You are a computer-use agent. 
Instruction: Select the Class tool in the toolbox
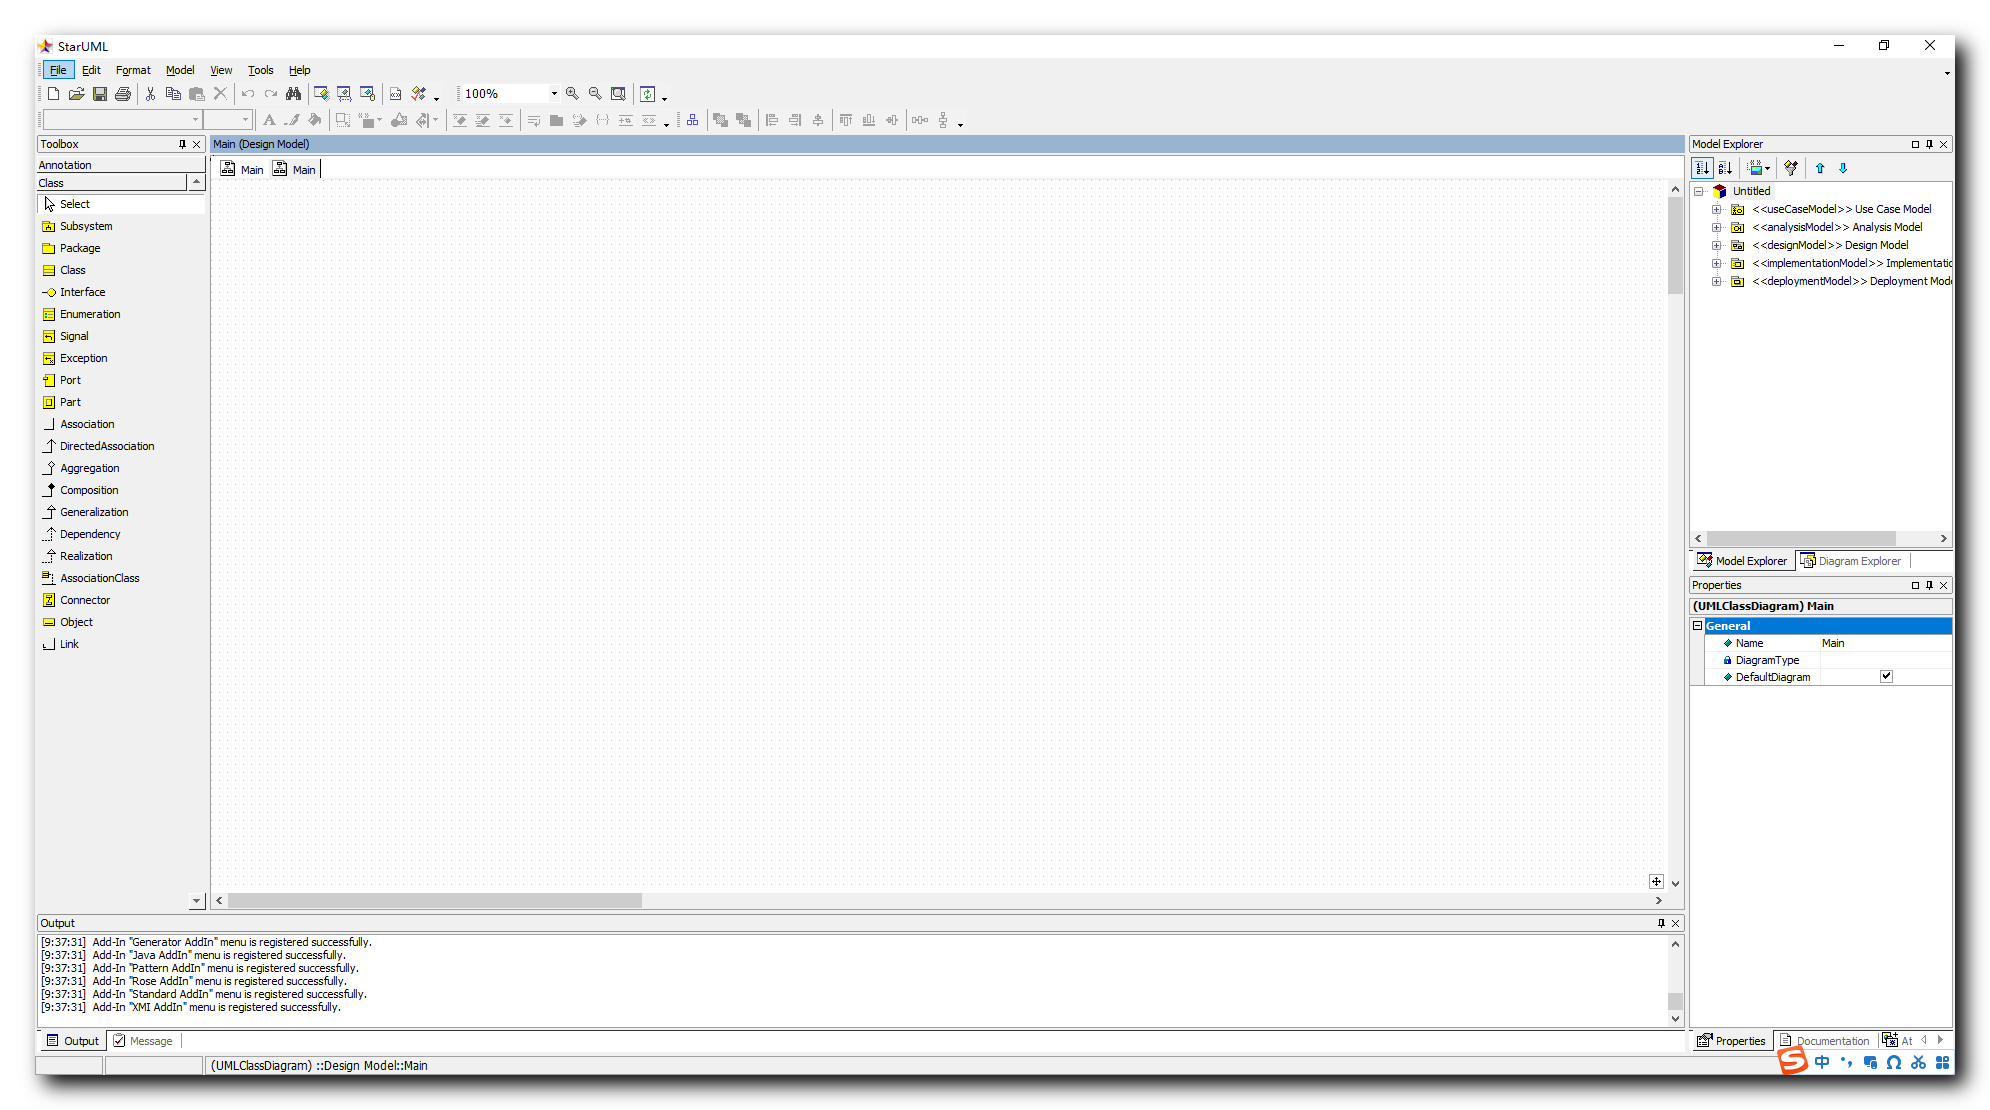pos(72,269)
